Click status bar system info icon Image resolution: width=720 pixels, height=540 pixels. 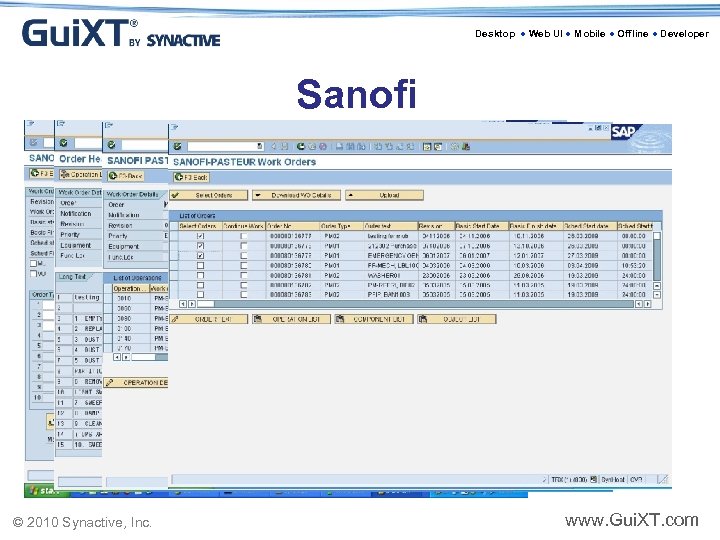coord(593,479)
